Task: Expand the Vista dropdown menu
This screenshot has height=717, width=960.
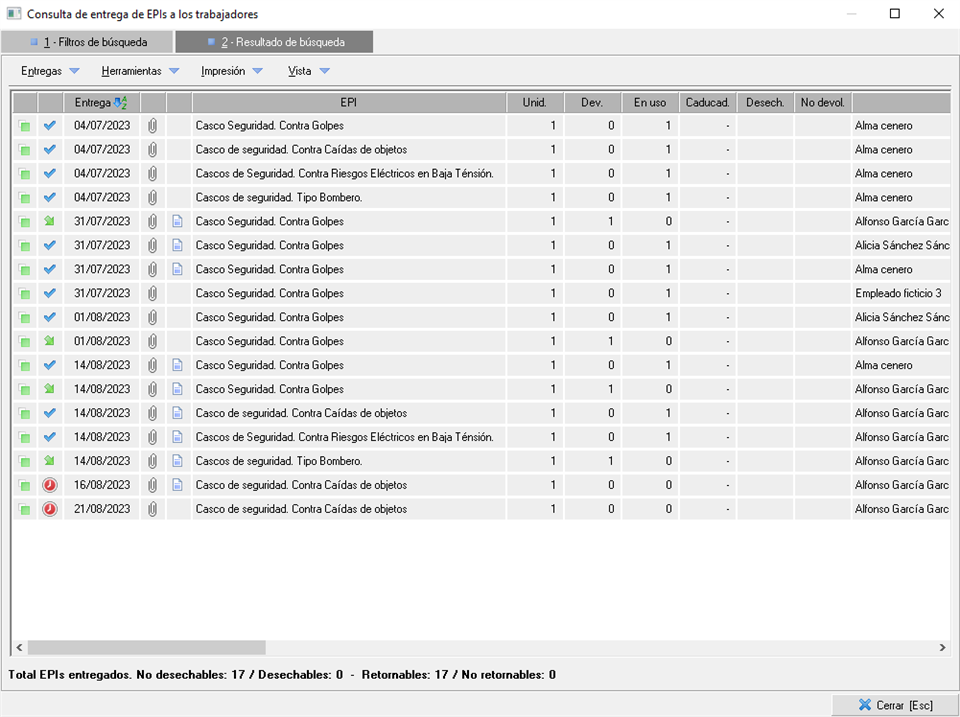Action: tap(309, 71)
